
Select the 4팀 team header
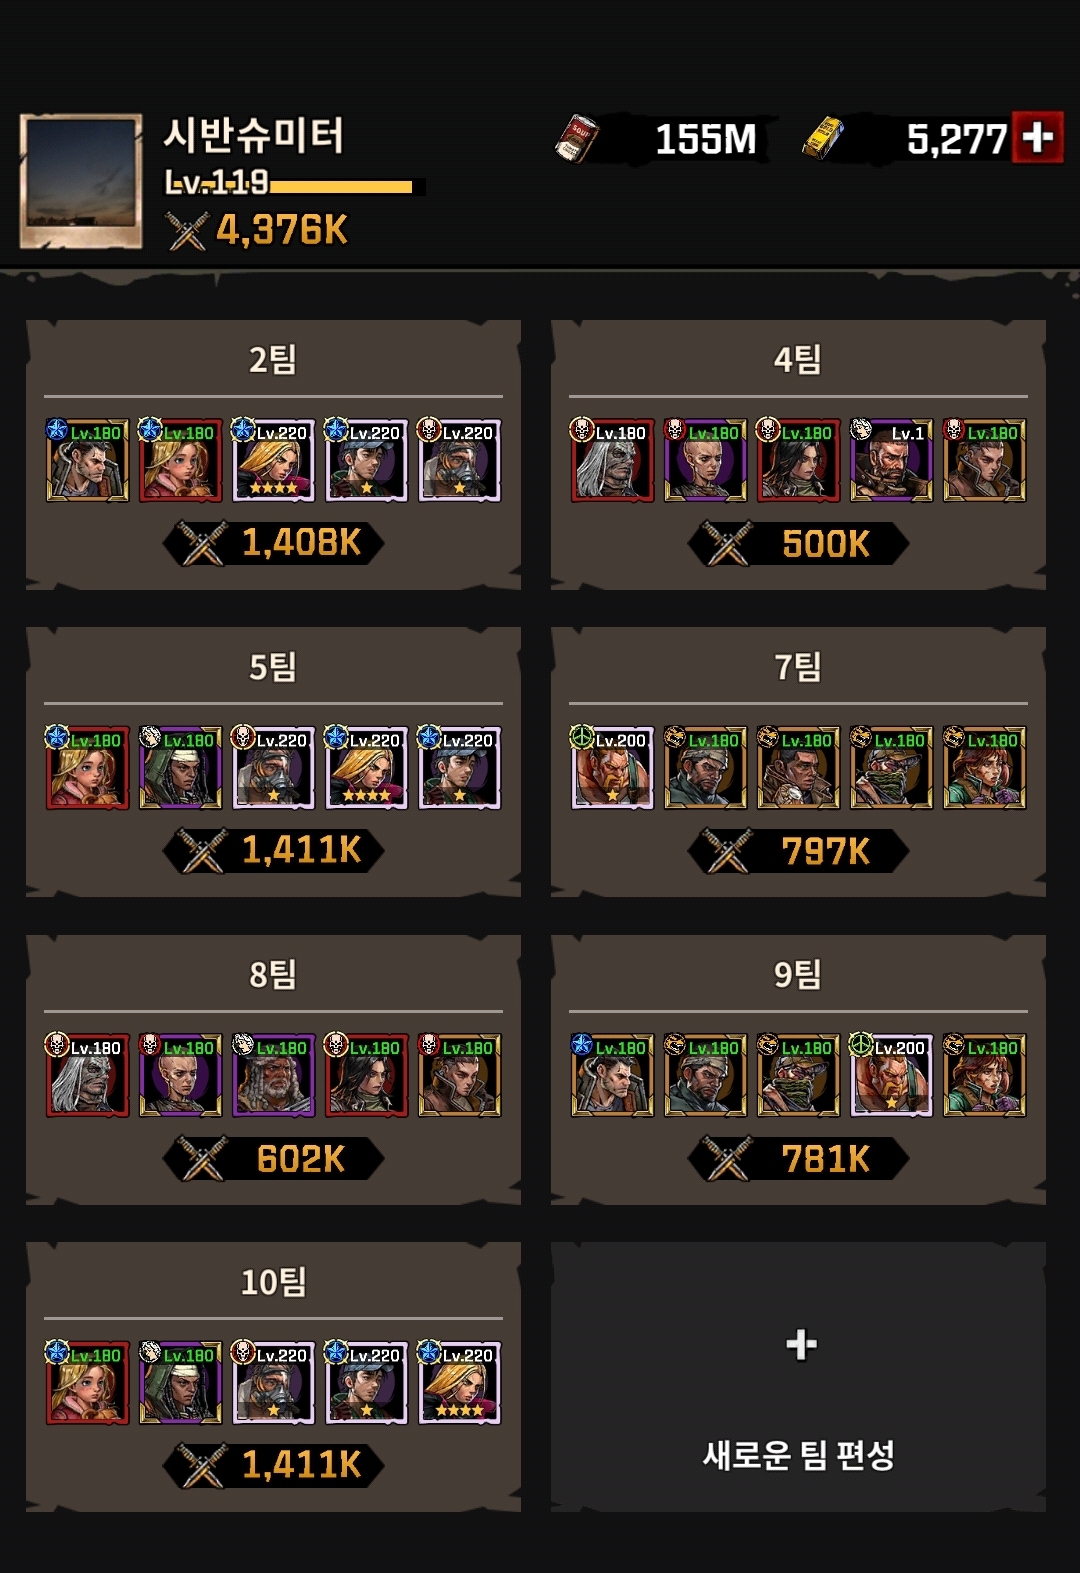click(x=798, y=359)
